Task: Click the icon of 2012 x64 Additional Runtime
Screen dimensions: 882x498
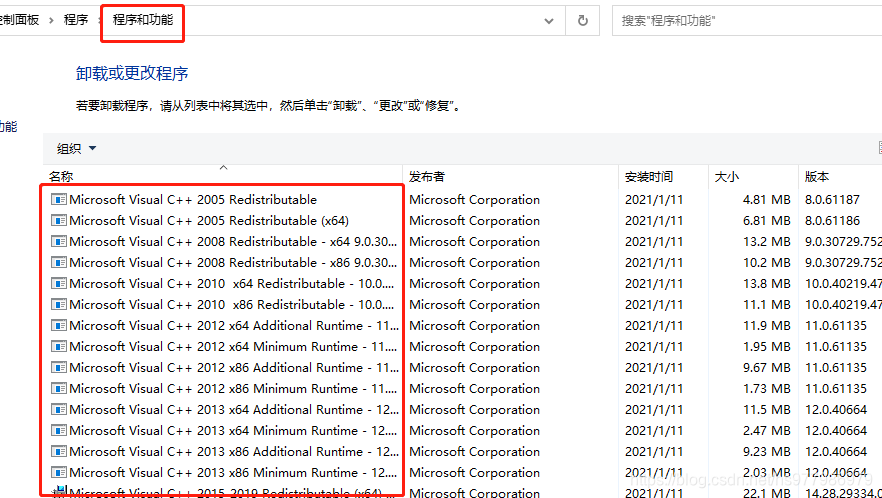Action: (58, 325)
